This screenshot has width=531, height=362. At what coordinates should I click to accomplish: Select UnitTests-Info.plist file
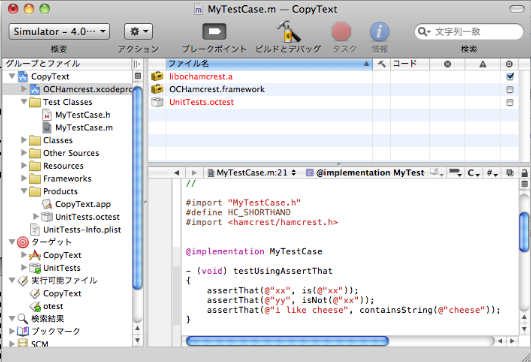[x=82, y=230]
